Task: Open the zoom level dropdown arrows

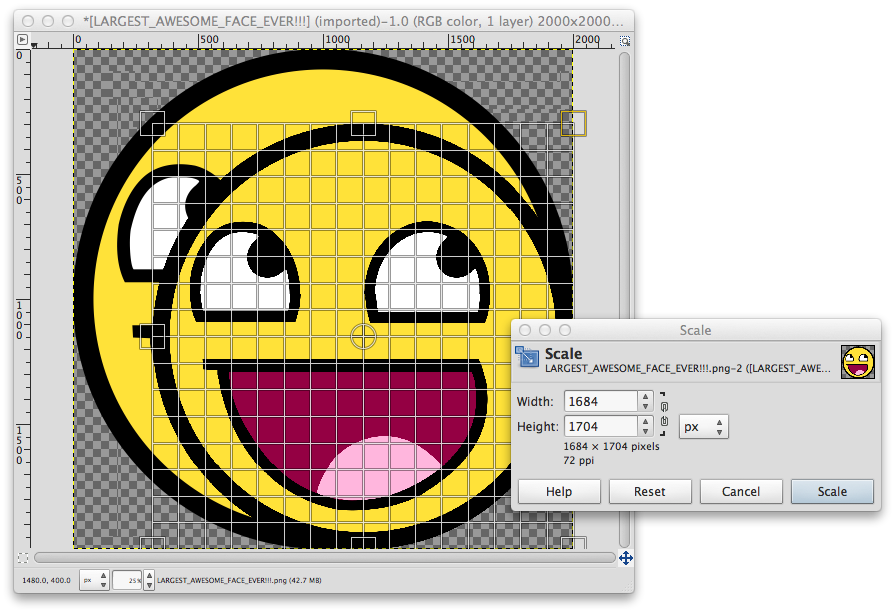Action: click(148, 580)
